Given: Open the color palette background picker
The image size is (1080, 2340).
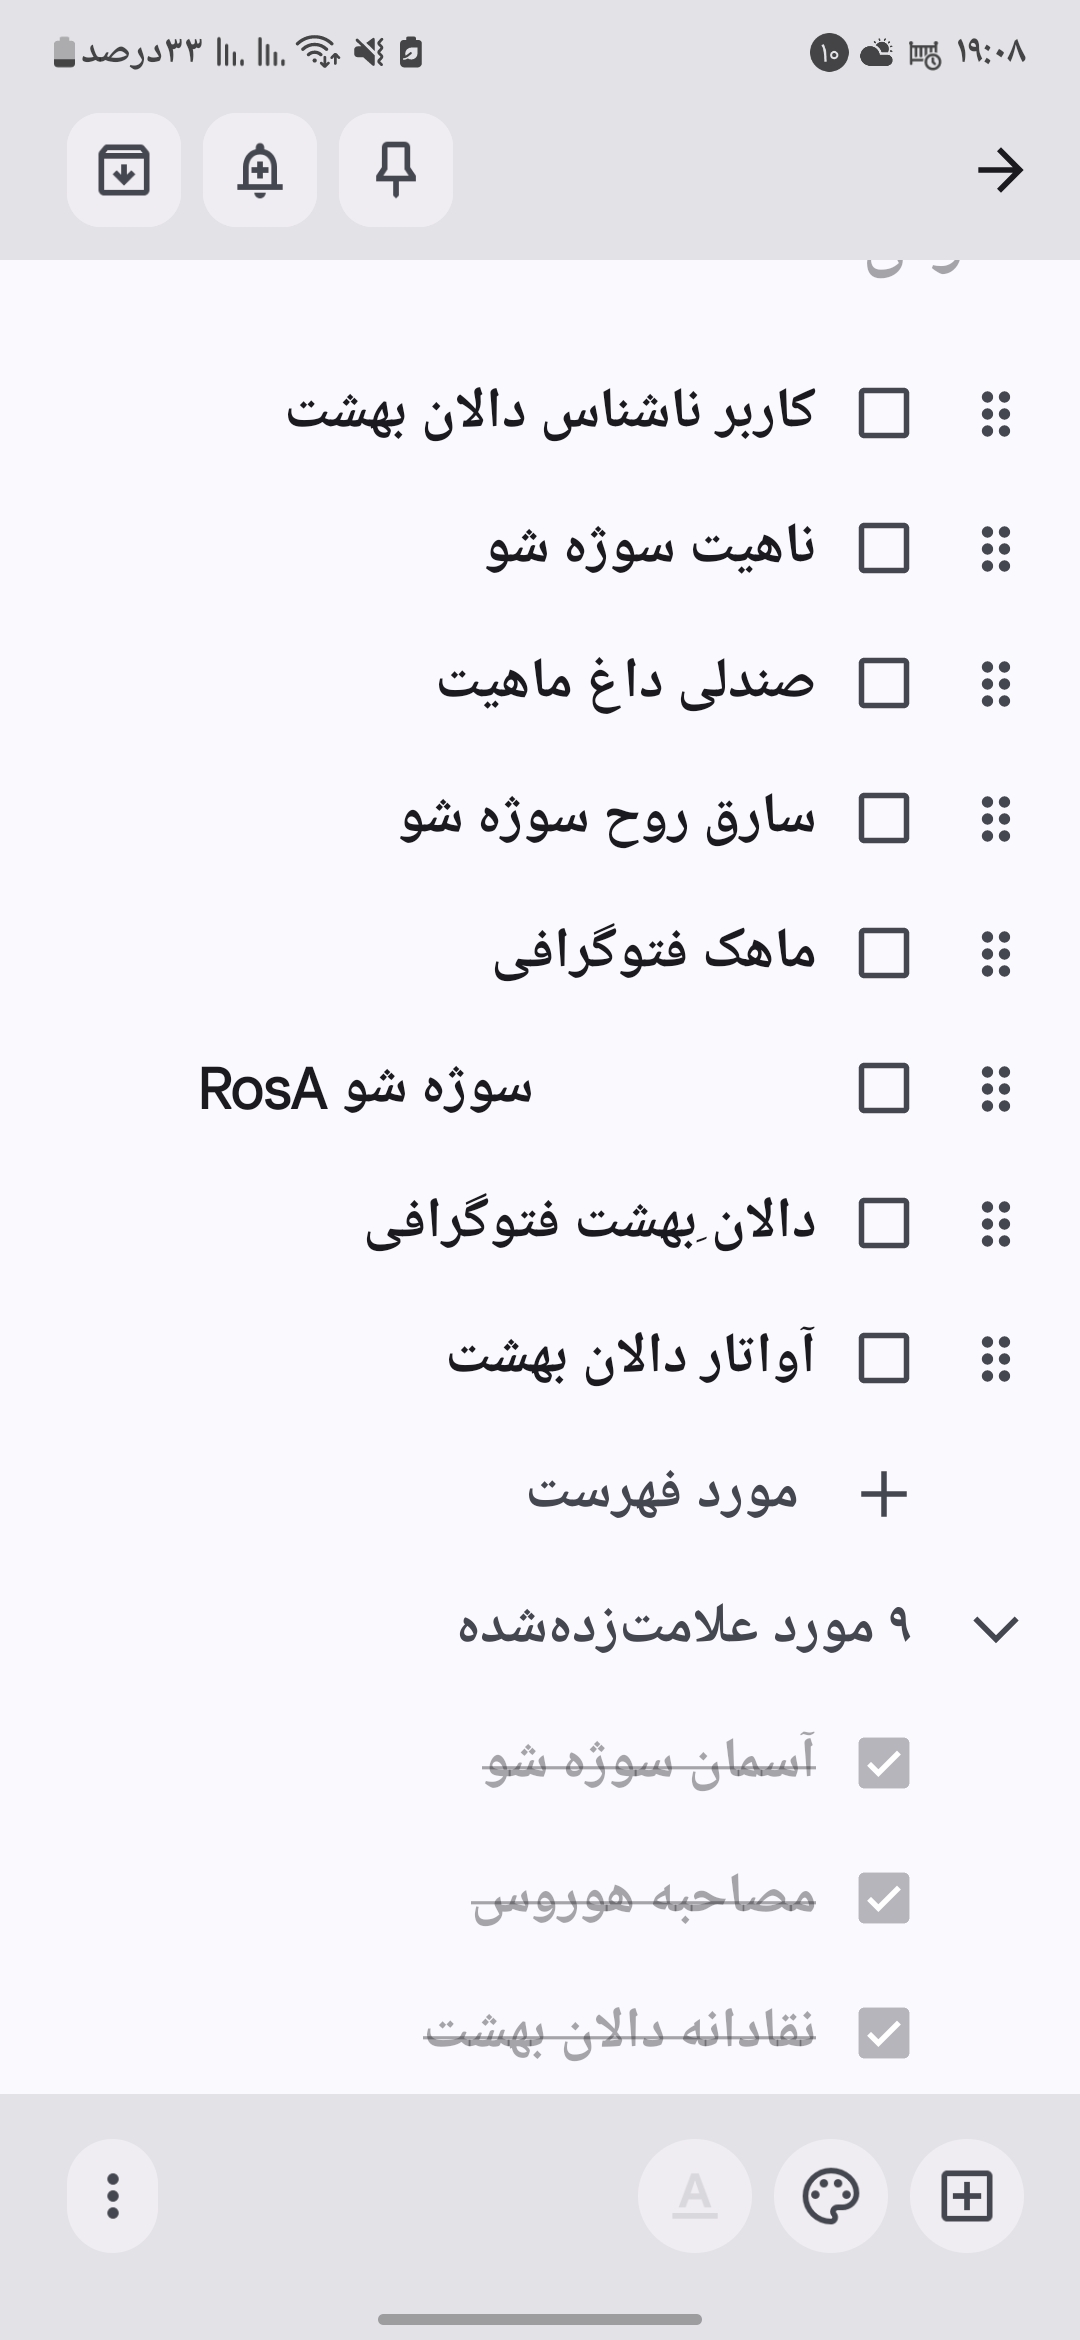Looking at the screenshot, I should pyautogui.click(x=831, y=2196).
